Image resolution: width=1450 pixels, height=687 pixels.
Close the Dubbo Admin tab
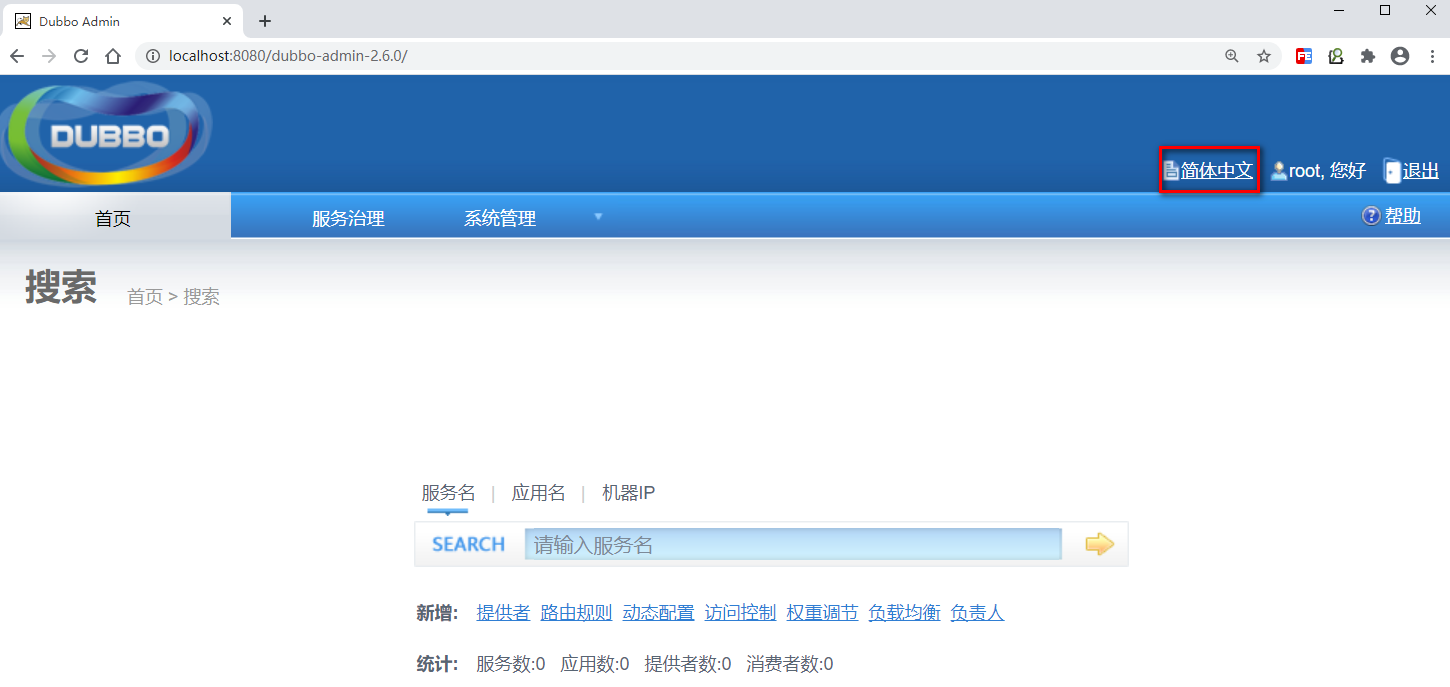(227, 21)
